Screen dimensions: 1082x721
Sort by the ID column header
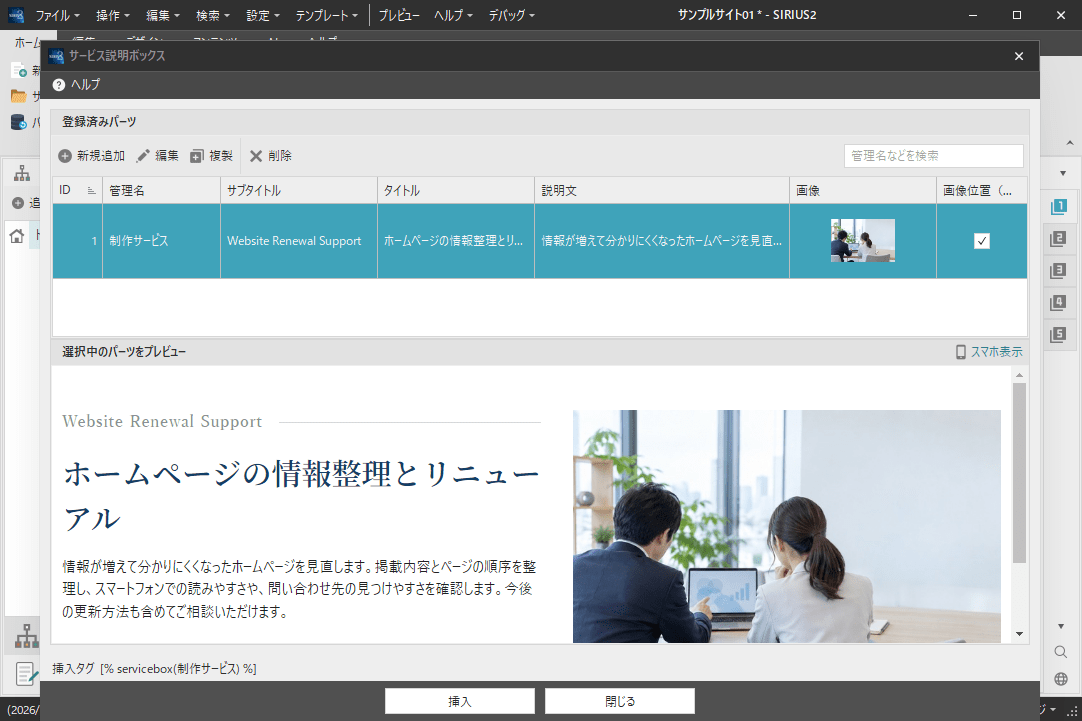[x=77, y=190]
